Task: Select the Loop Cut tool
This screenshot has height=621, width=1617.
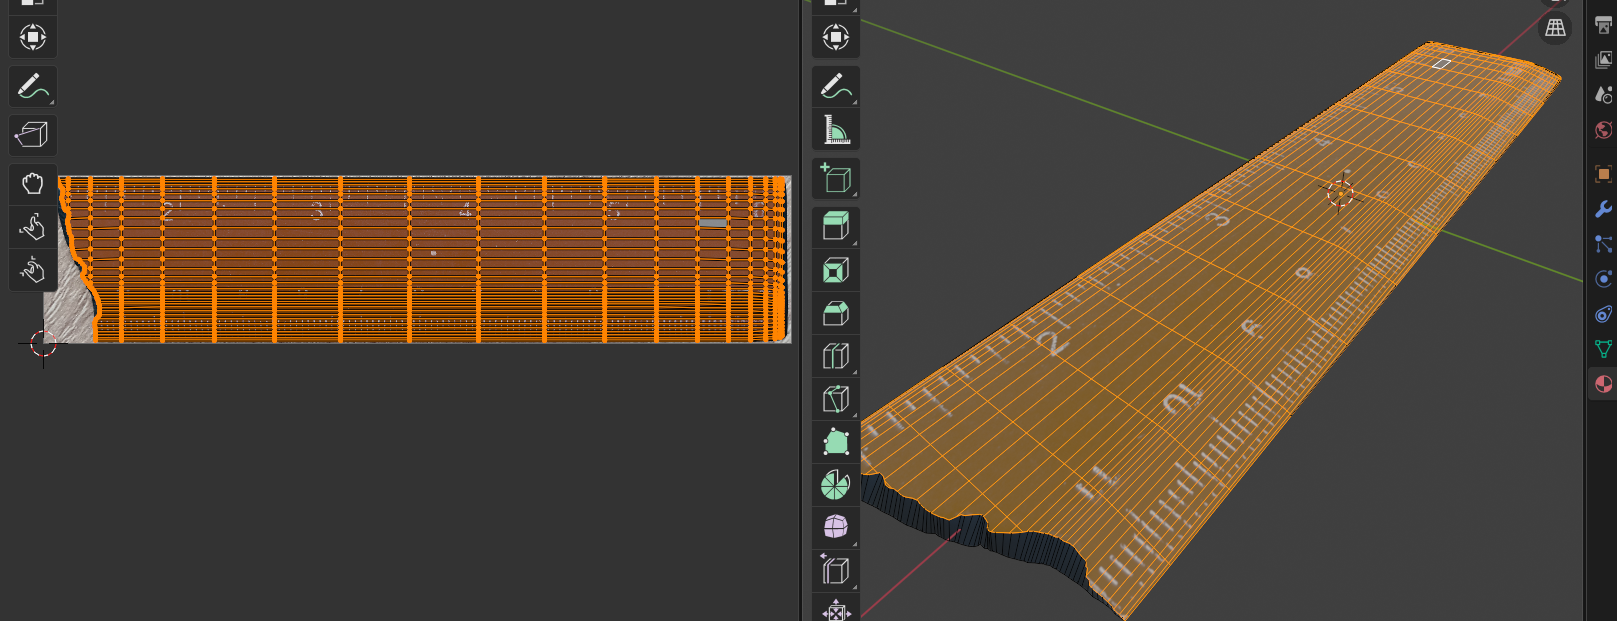Action: [835, 356]
